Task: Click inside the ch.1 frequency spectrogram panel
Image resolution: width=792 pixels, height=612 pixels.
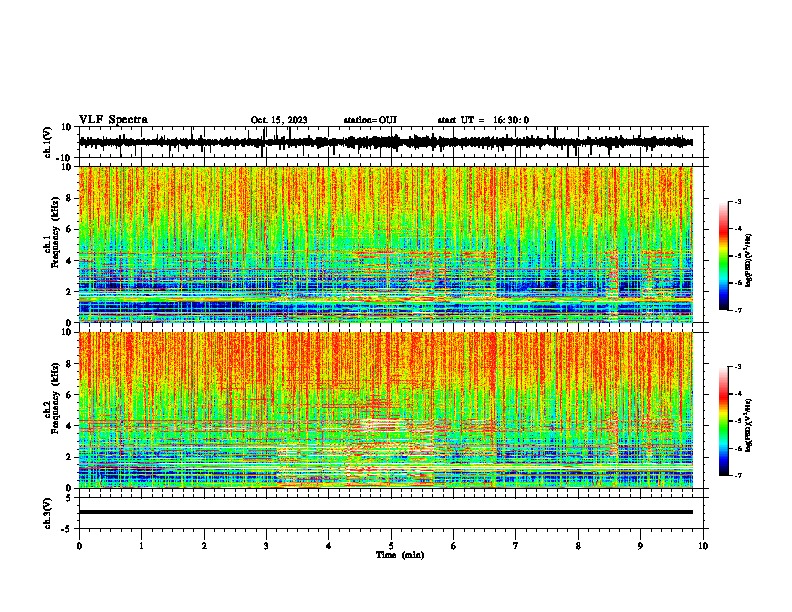Action: (386, 244)
